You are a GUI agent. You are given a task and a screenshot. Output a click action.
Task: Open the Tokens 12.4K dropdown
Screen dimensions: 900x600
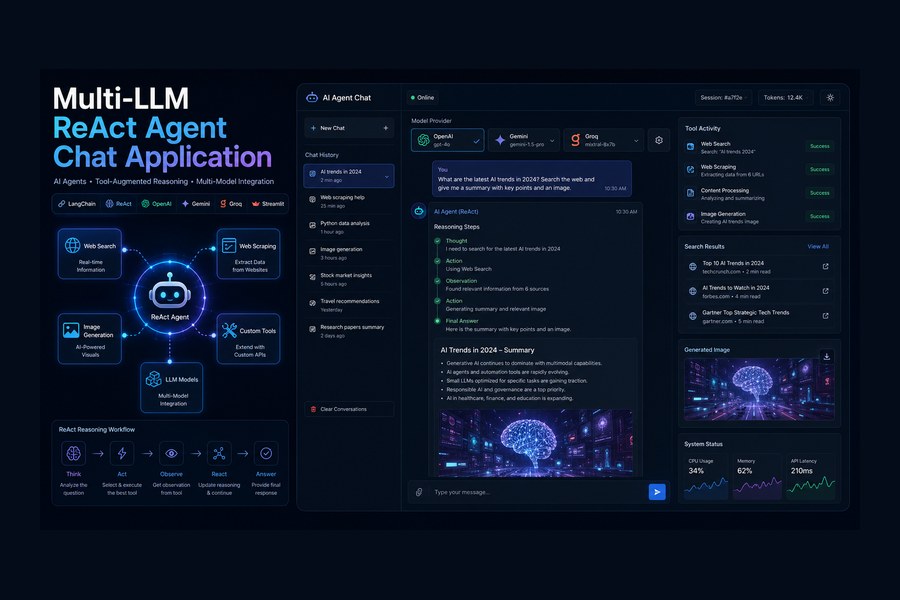click(785, 98)
